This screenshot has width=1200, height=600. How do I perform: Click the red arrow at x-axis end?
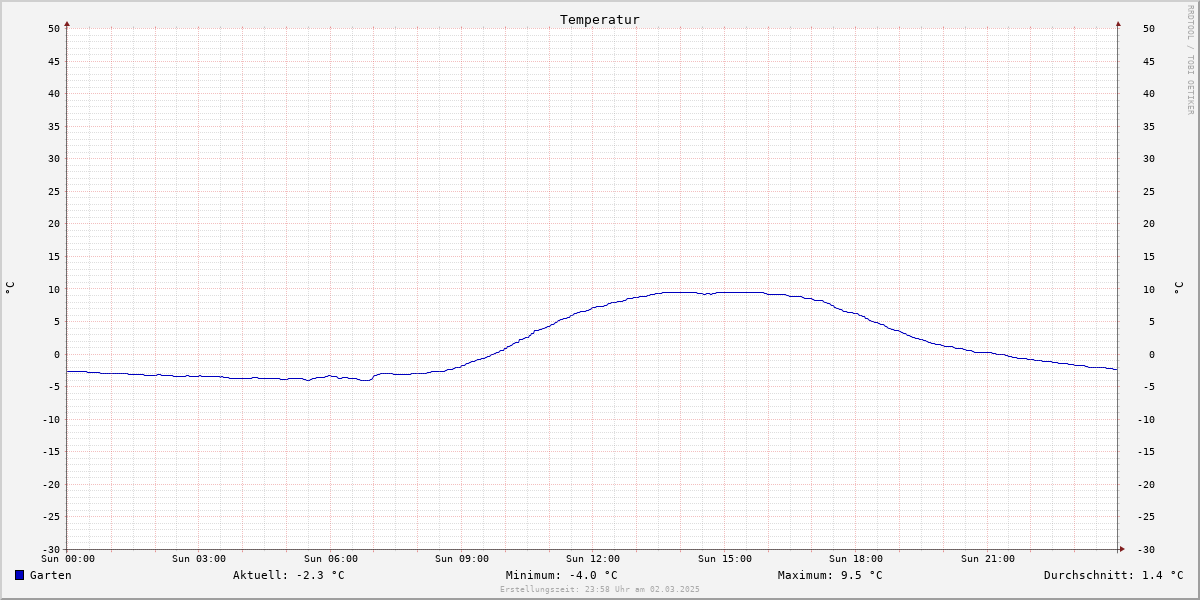pyautogui.click(x=1122, y=549)
